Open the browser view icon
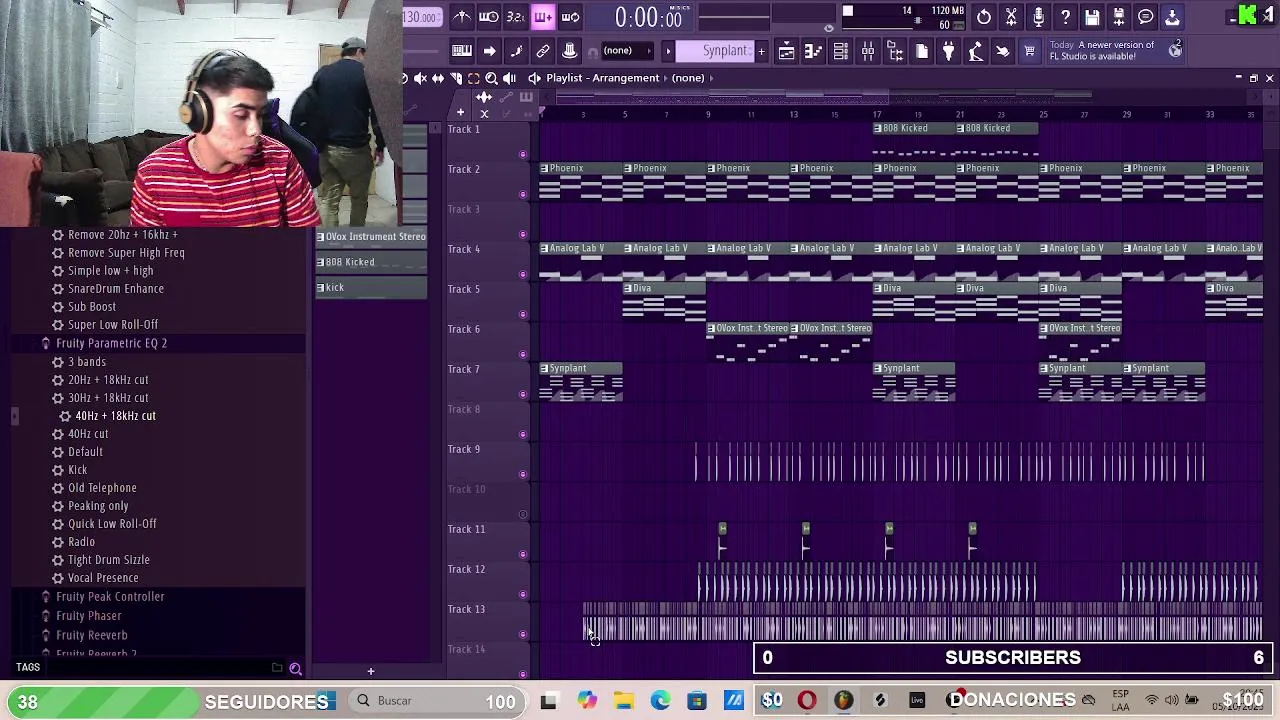Screen dimensions: 1280x720 click(895, 52)
